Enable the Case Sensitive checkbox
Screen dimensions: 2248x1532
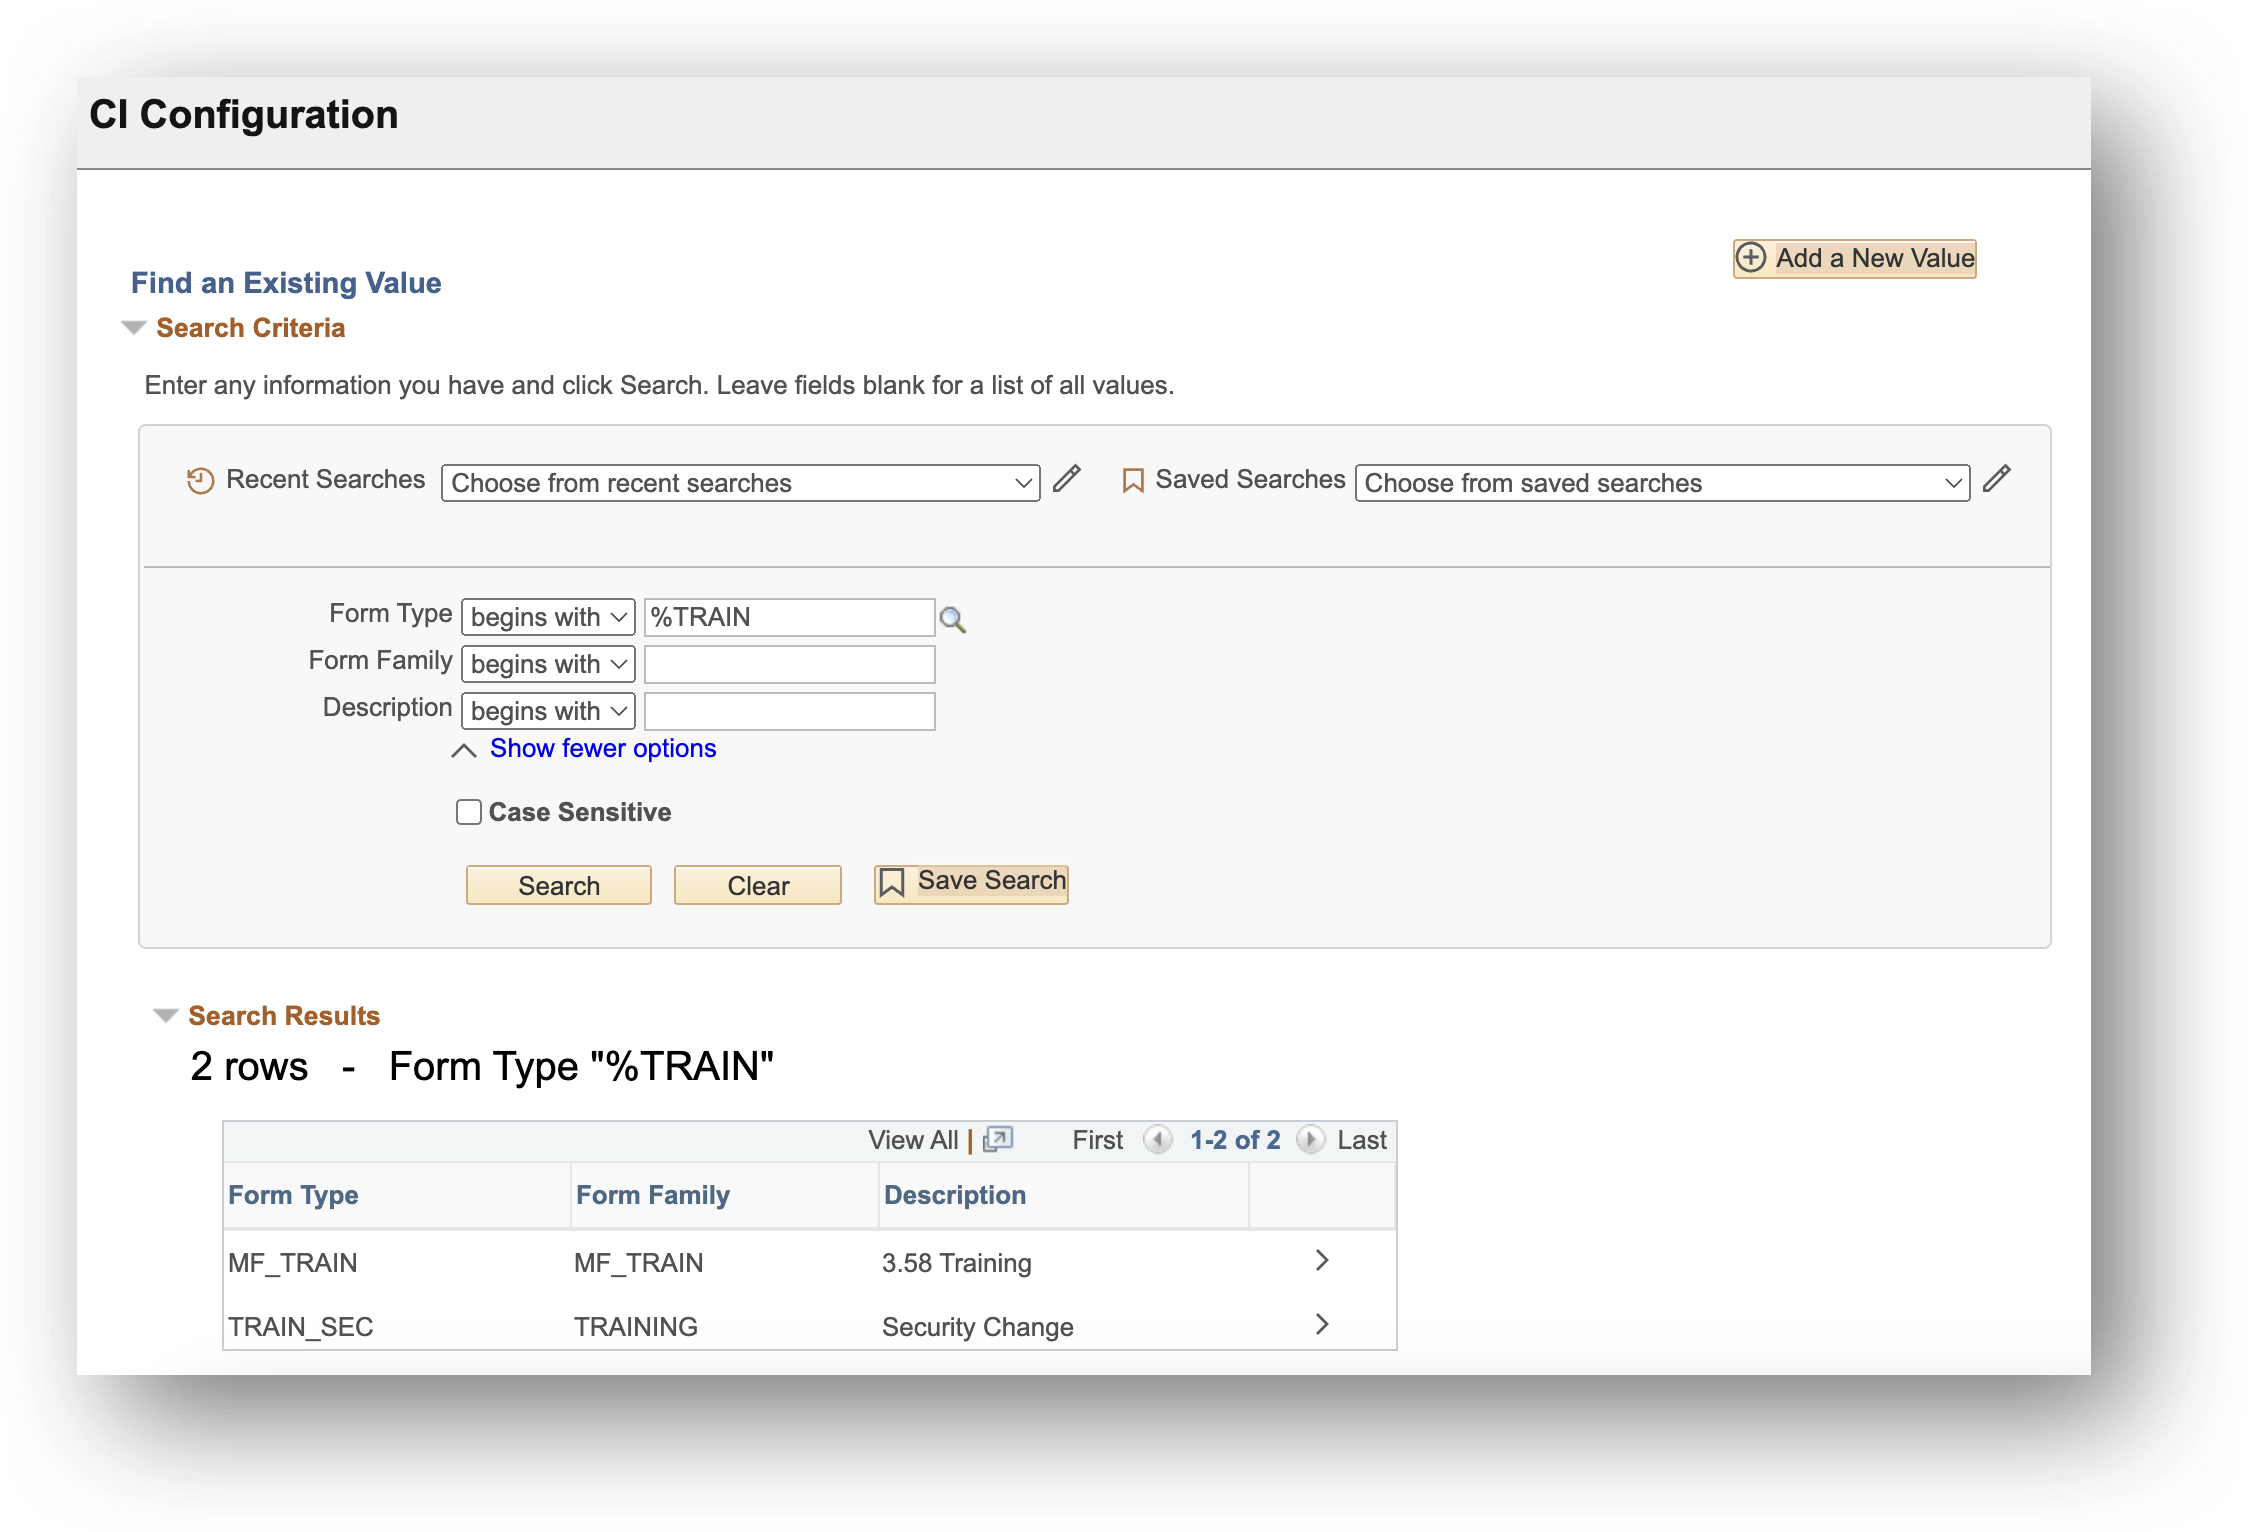[x=469, y=812]
